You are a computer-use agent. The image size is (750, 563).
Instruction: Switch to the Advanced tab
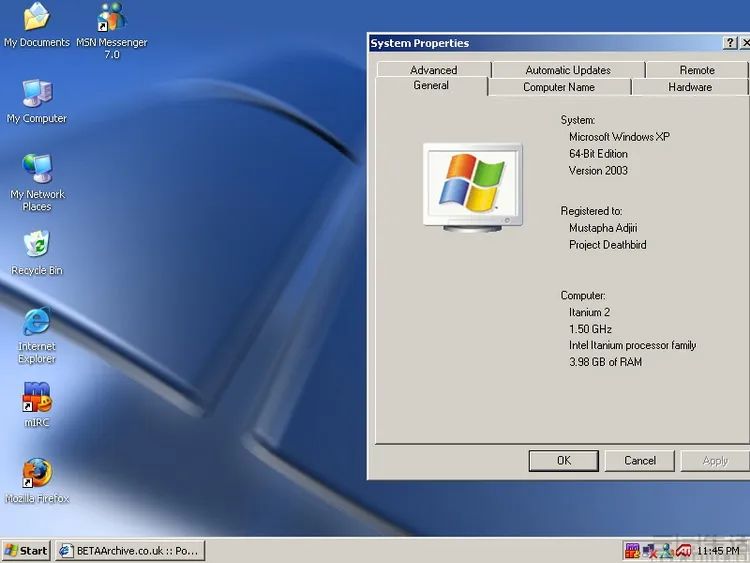[x=433, y=70]
